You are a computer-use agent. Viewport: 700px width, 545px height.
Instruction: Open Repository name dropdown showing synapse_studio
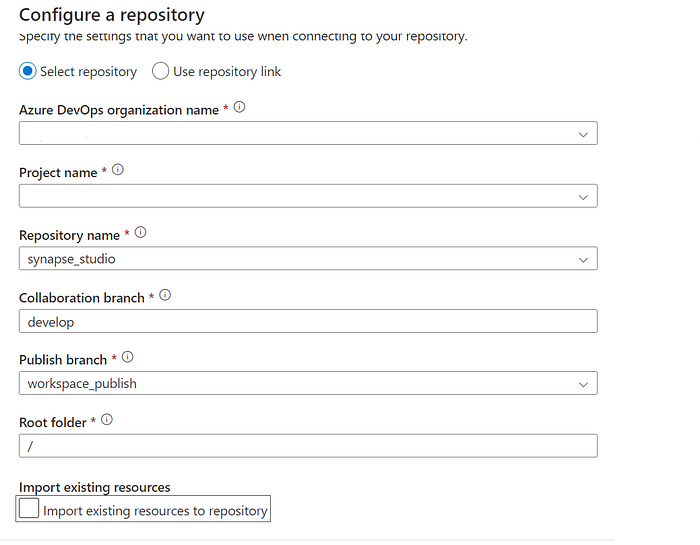(308, 258)
